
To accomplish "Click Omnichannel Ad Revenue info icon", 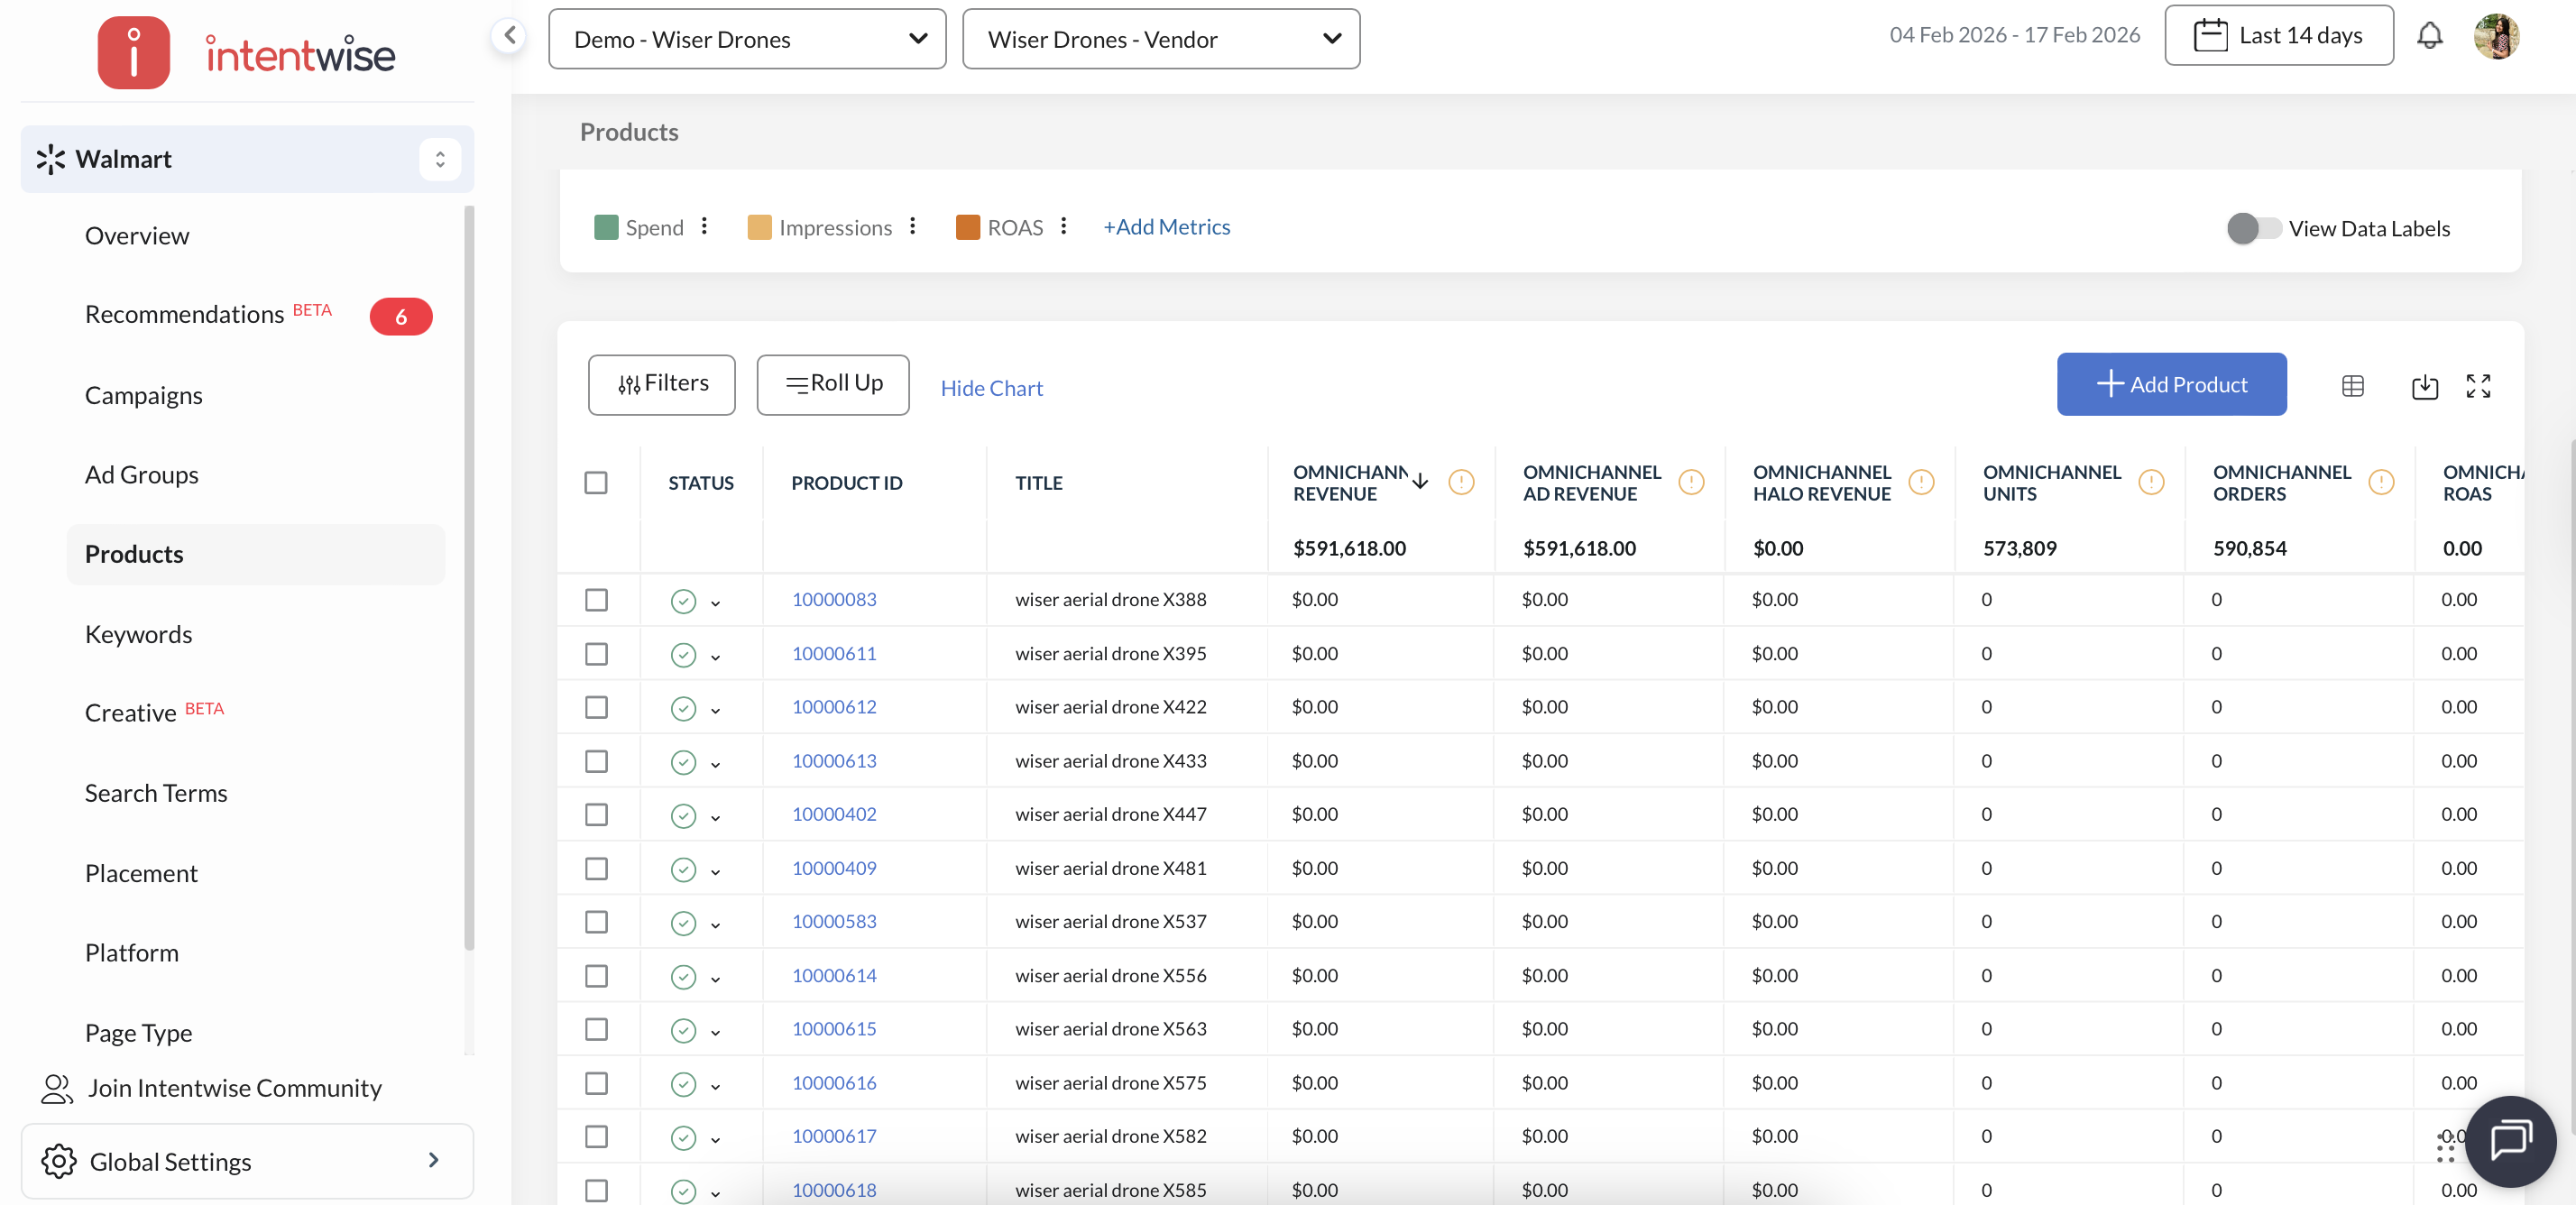I will [1690, 483].
